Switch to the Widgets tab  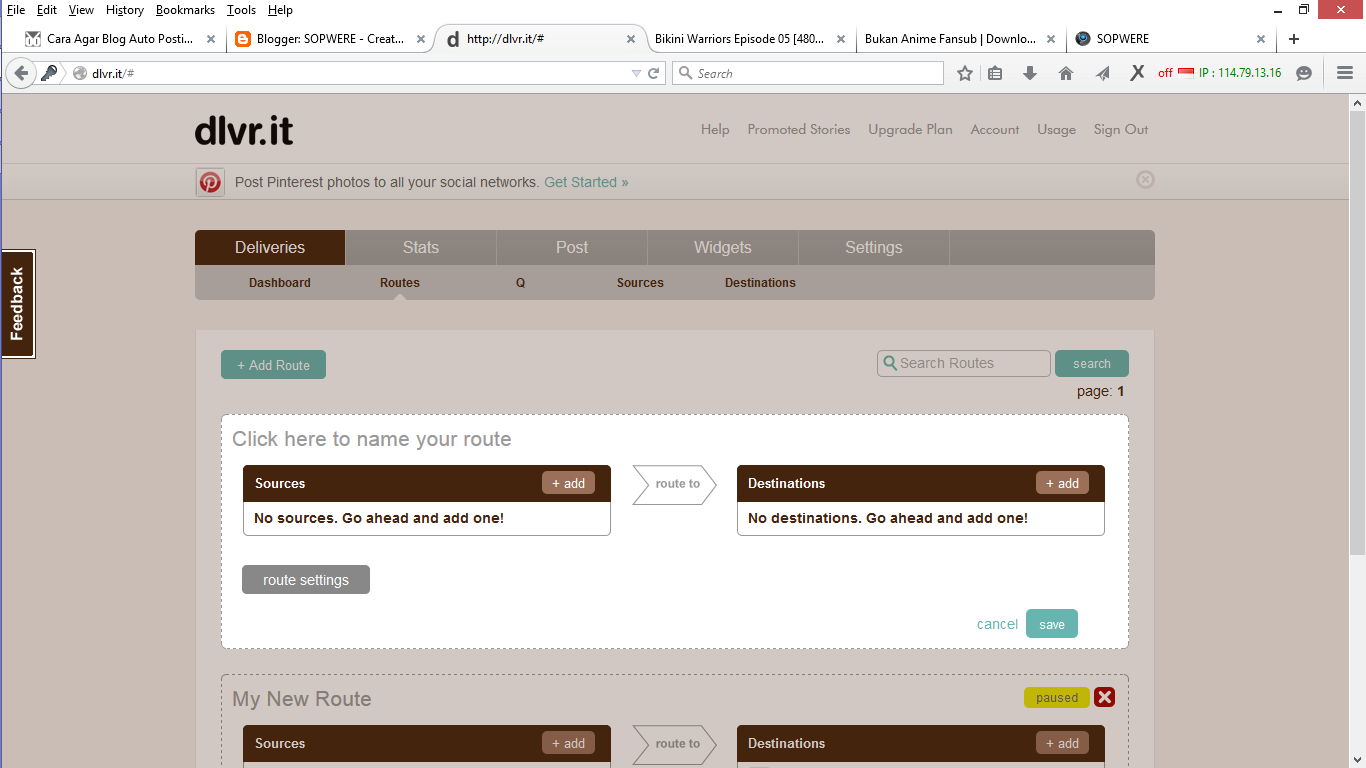coord(723,247)
